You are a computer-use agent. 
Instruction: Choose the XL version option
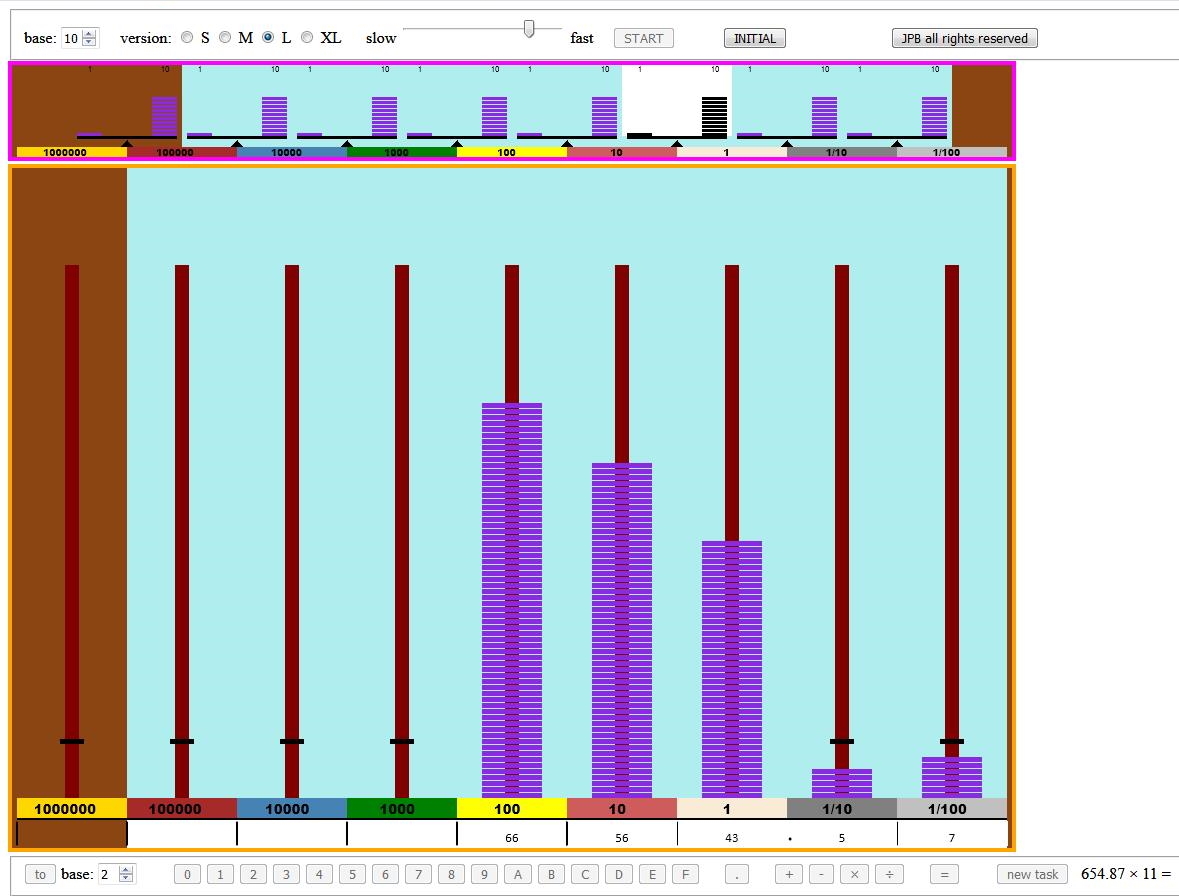pyautogui.click(x=307, y=38)
